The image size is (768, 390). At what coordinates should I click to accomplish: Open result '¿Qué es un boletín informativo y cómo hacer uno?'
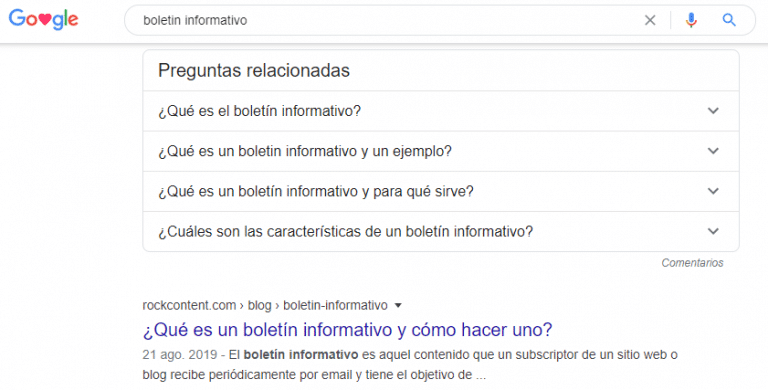point(347,330)
